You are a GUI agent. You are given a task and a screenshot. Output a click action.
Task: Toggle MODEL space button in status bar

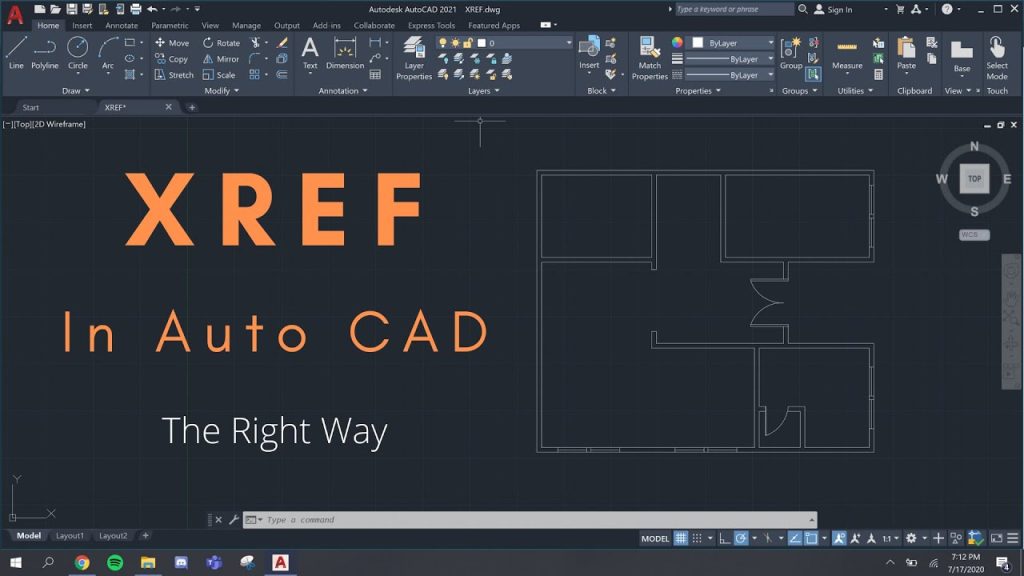pyautogui.click(x=655, y=539)
